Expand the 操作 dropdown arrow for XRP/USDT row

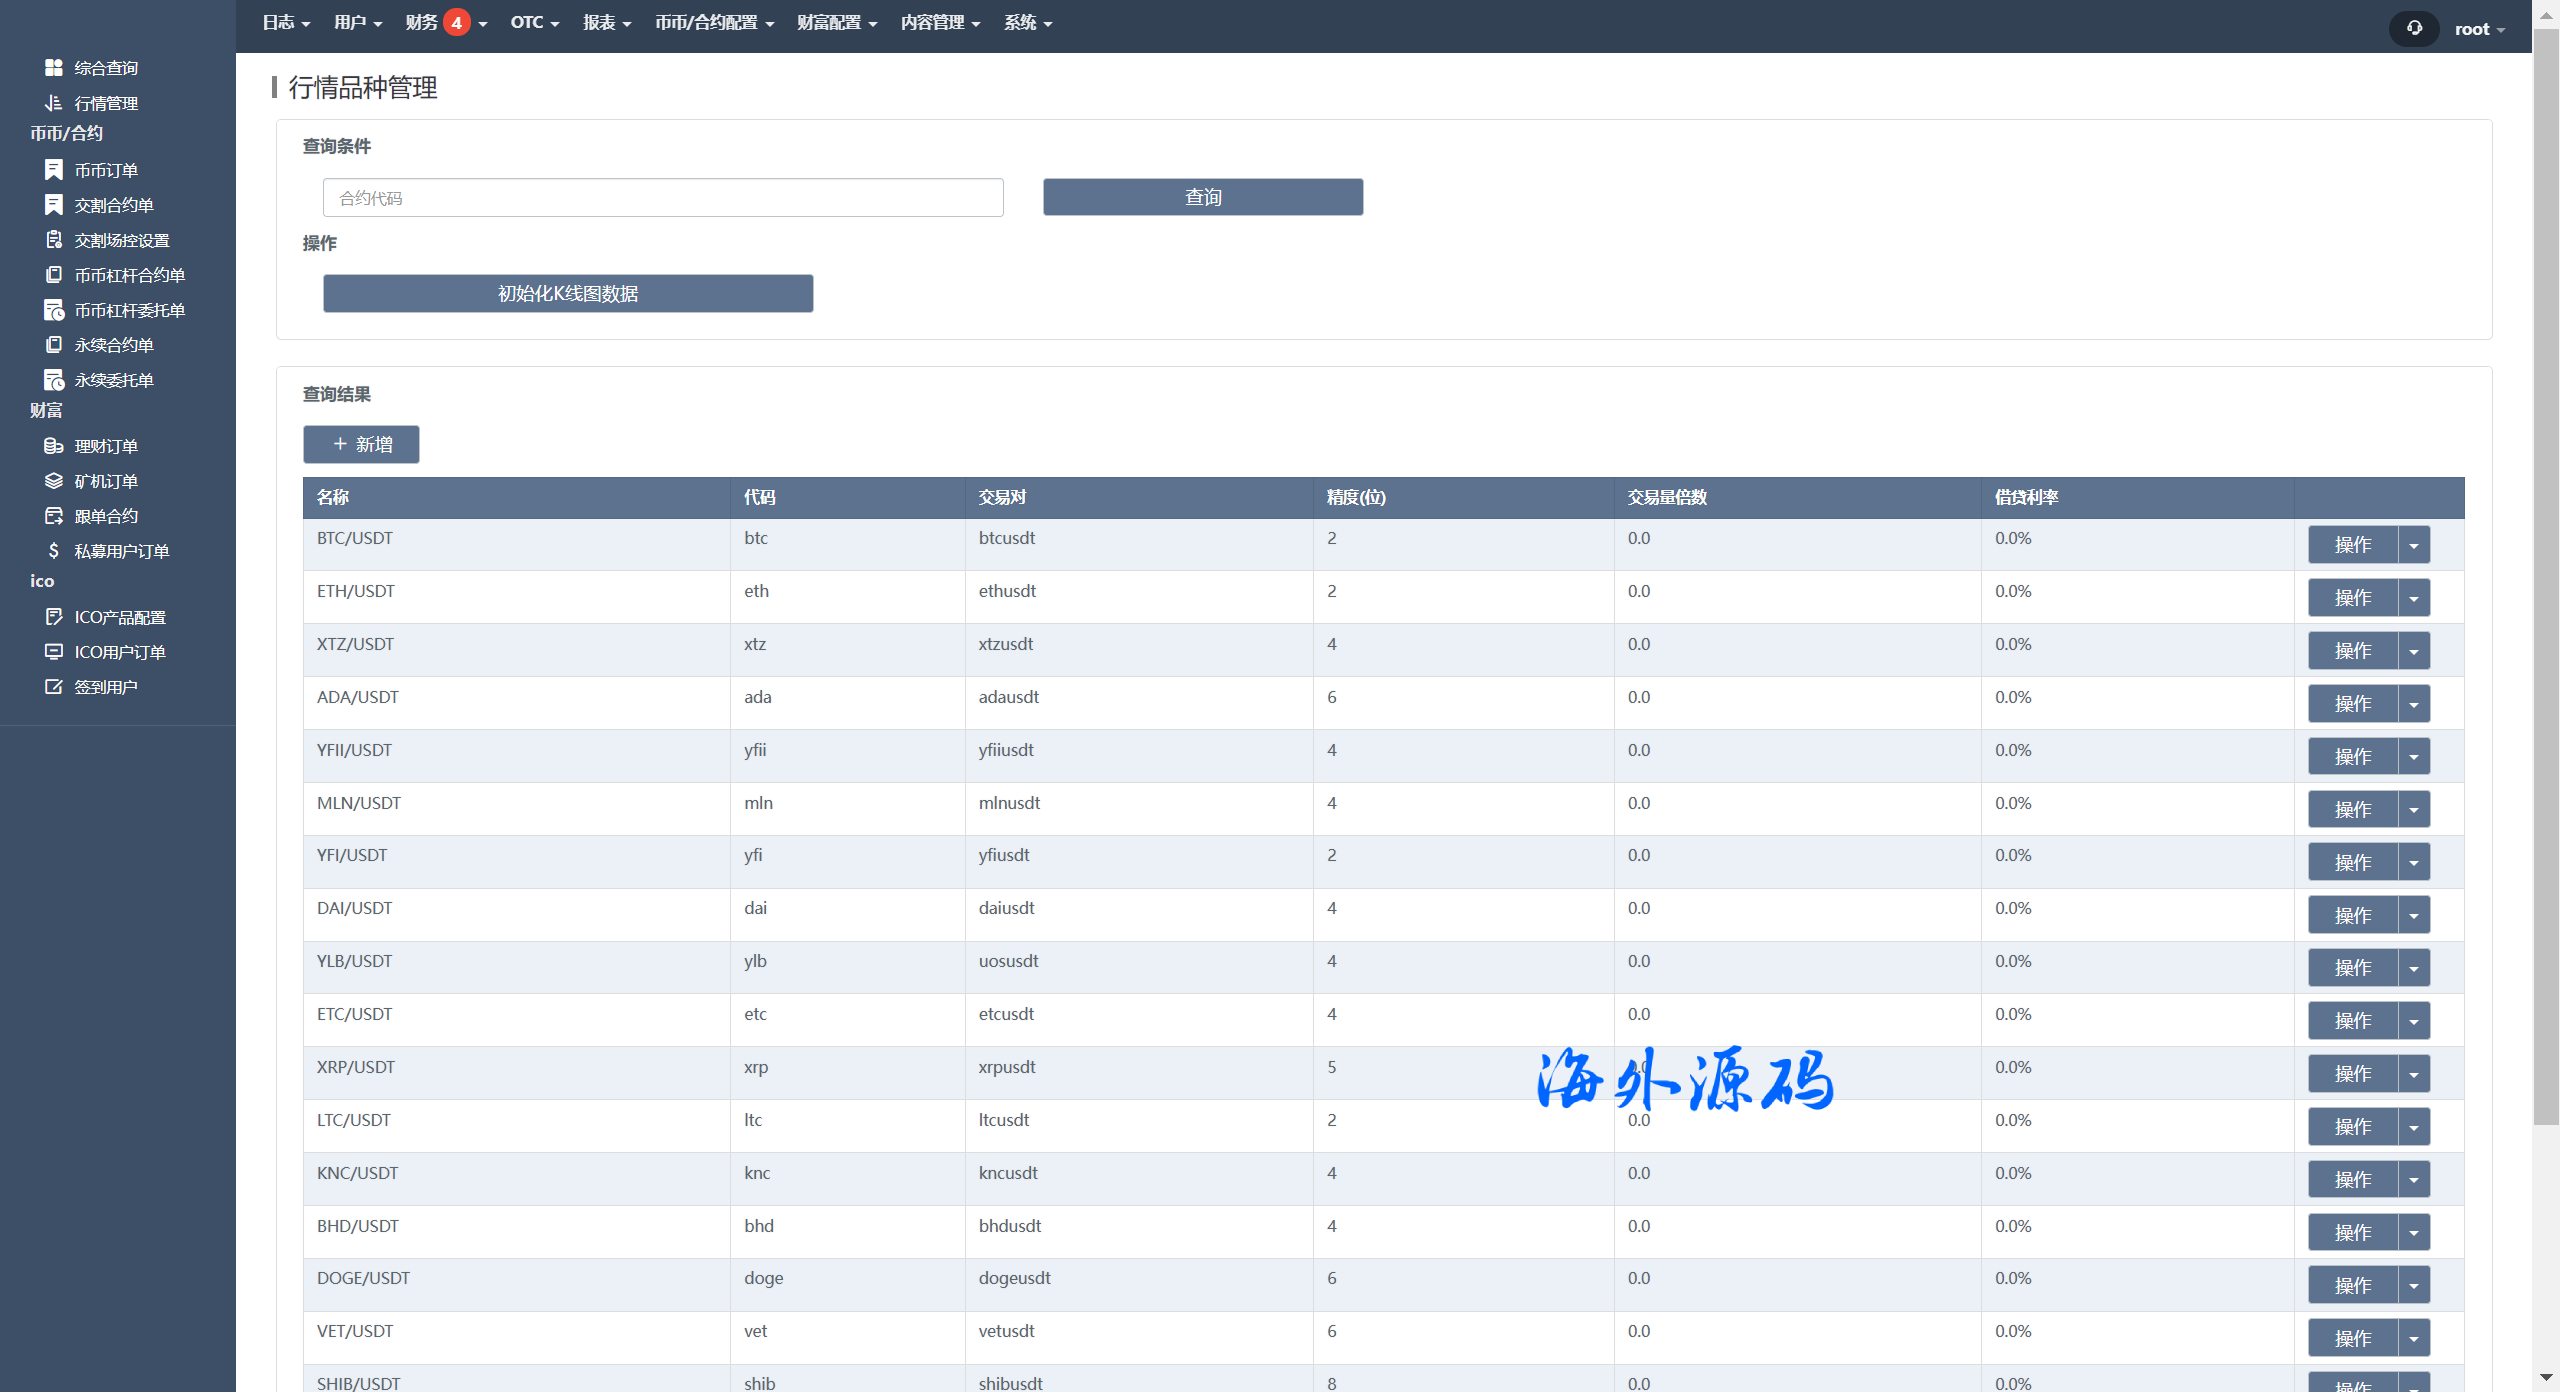(x=2414, y=1074)
